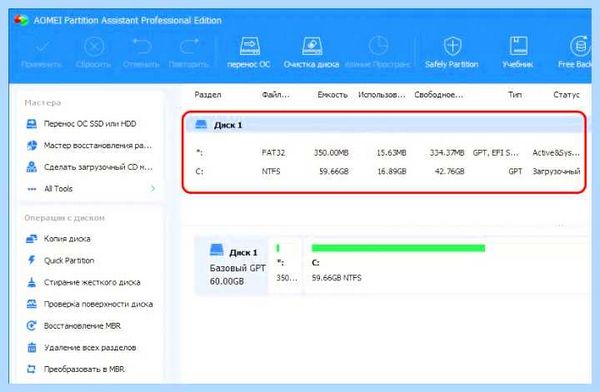This screenshot has height=392, width=600.
Task: Click Преобразовать в MBR operation
Action: point(75,369)
